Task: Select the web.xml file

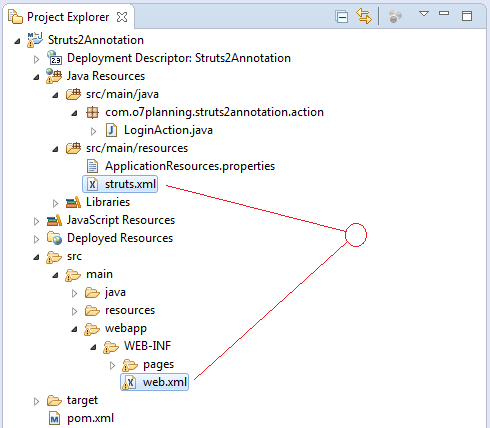Action: point(155,382)
